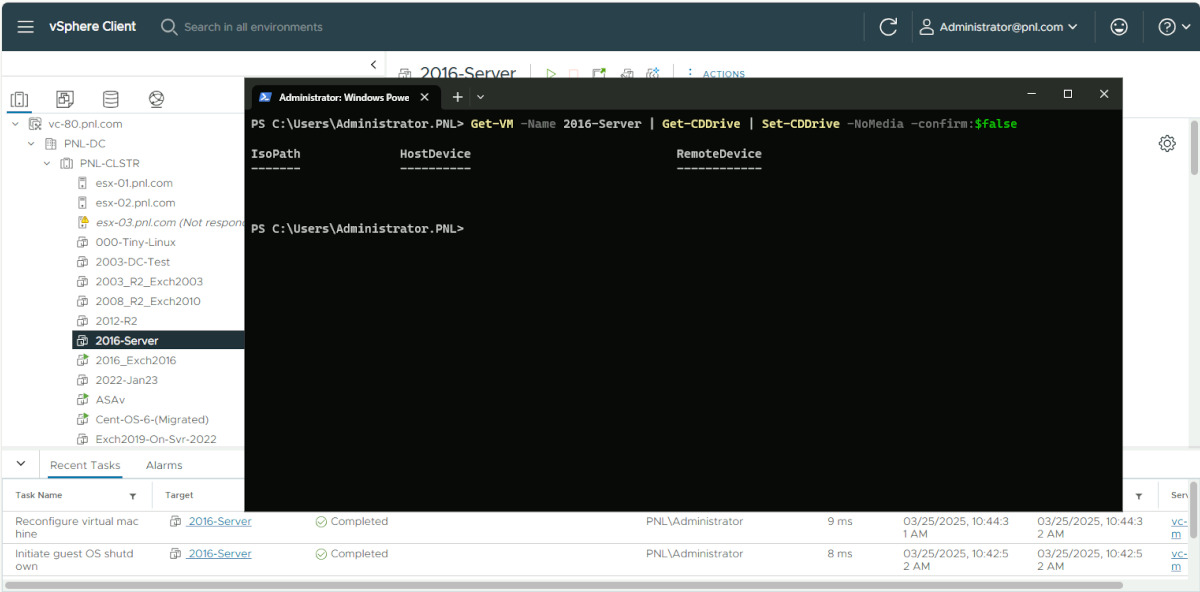Click the column filter icon beside the Server column
This screenshot has width=1200, height=592.
point(1139,496)
